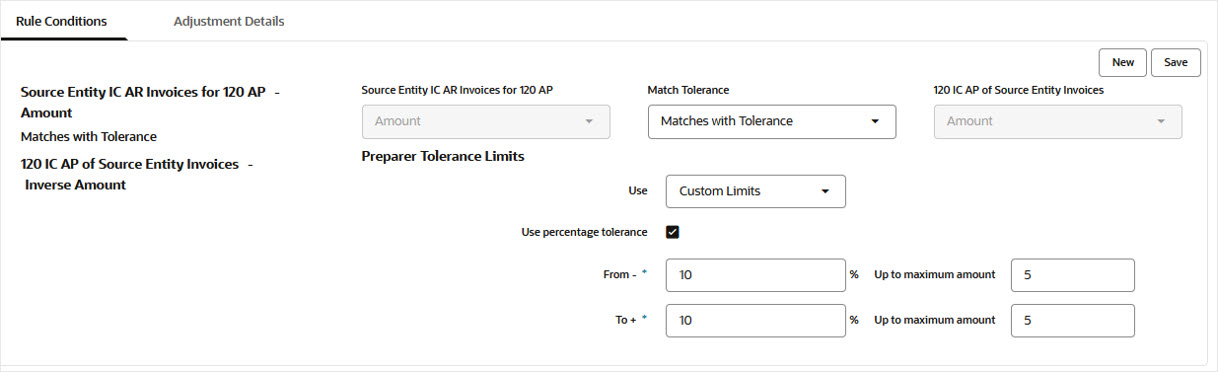The height and width of the screenshot is (372, 1218).
Task: Select the 120 IC AP Inverse Amount heading
Action: point(136,174)
